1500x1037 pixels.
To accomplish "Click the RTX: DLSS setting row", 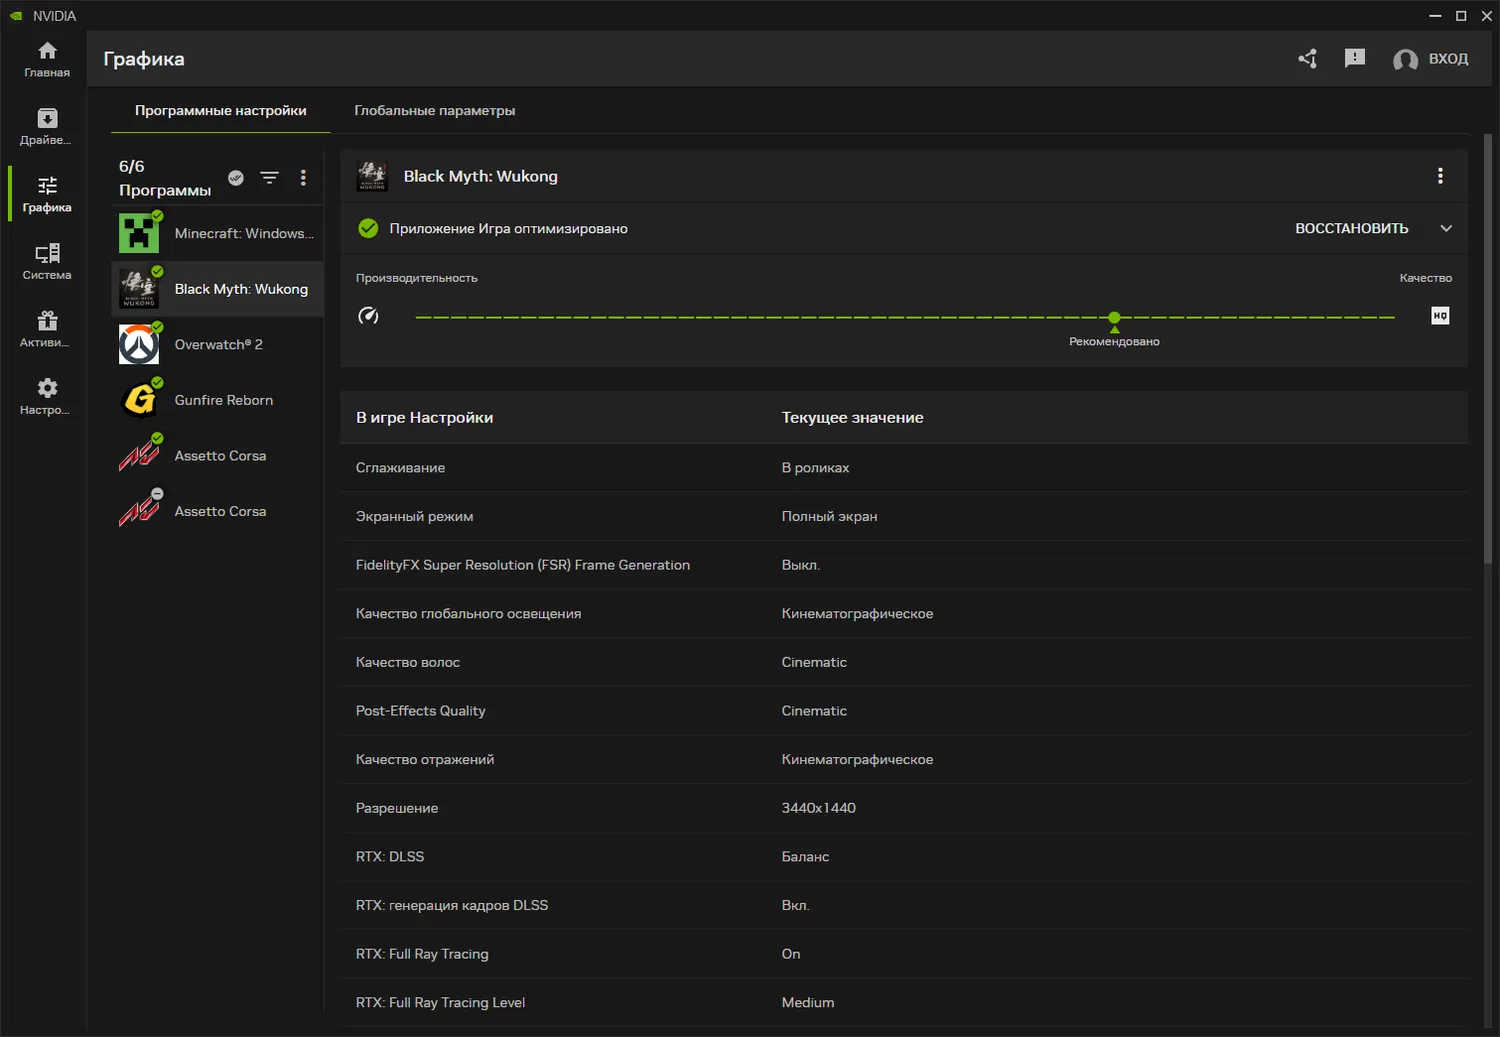I will pos(904,857).
